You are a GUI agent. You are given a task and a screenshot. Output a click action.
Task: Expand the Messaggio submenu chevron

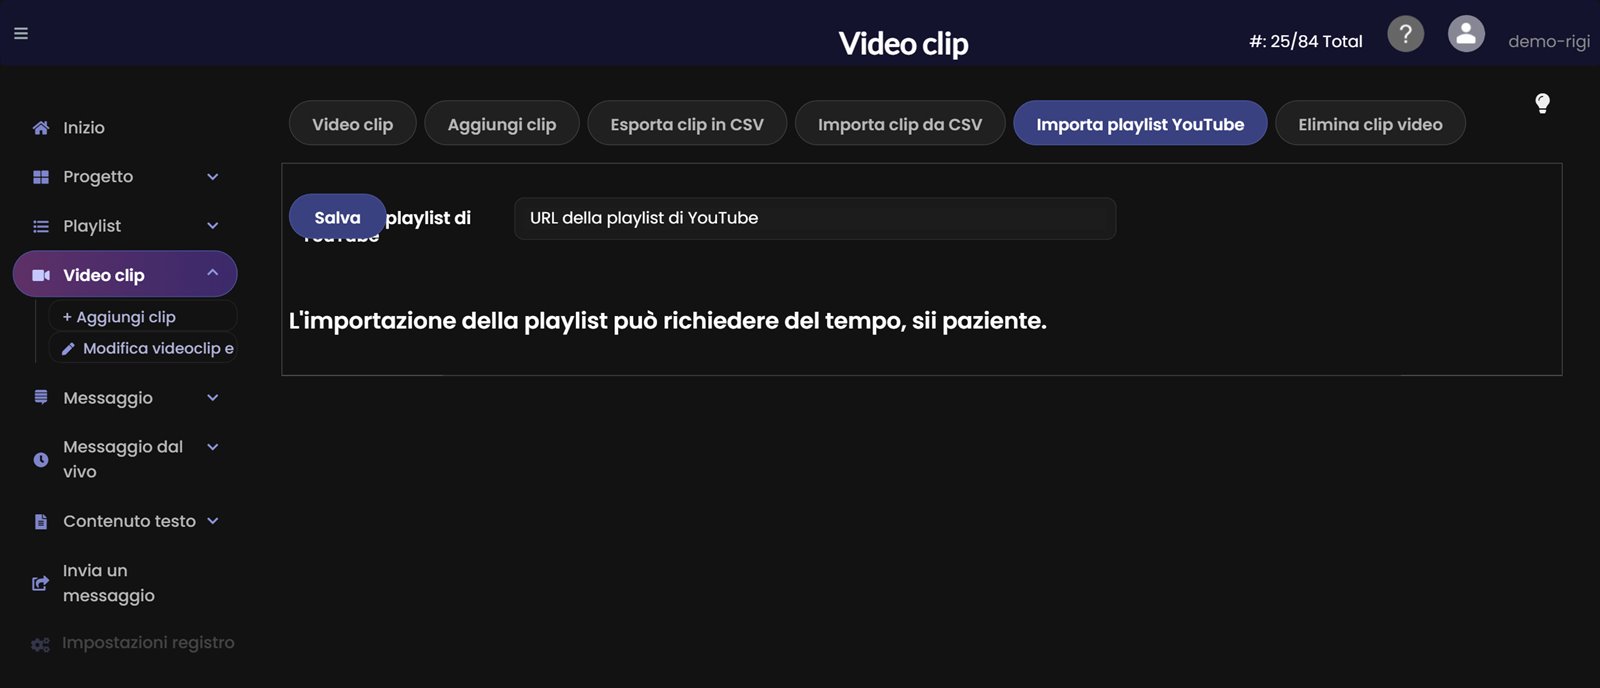(x=212, y=398)
